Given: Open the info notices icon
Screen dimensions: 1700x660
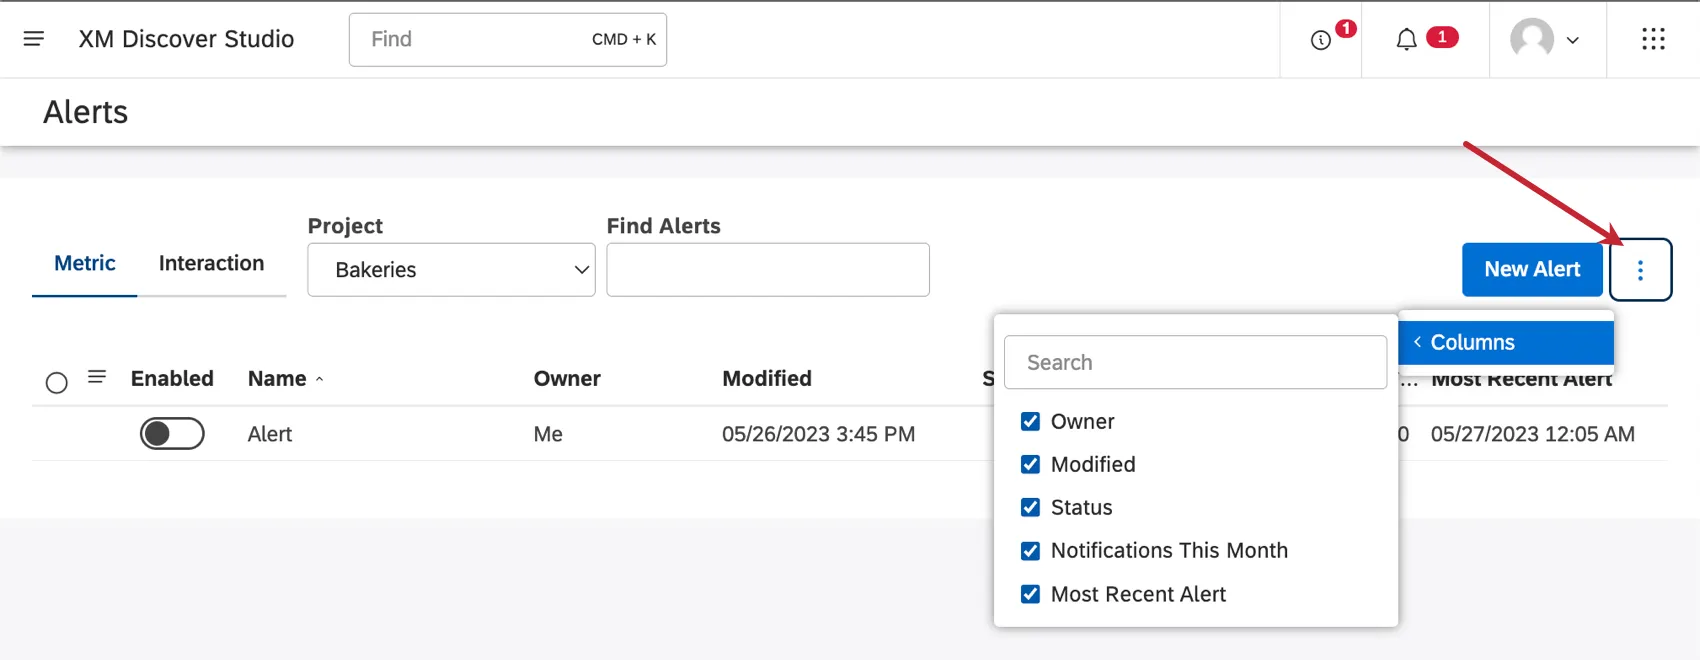Looking at the screenshot, I should 1321,40.
